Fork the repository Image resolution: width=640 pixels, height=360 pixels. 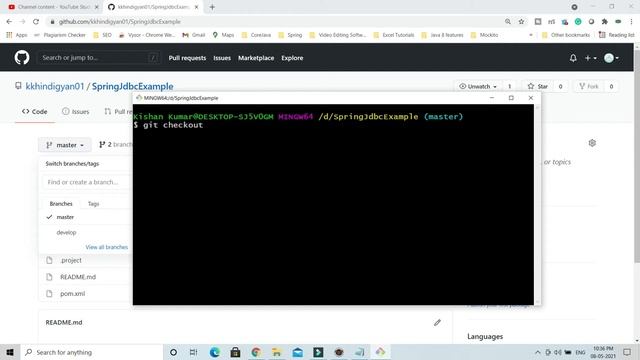coord(589,86)
